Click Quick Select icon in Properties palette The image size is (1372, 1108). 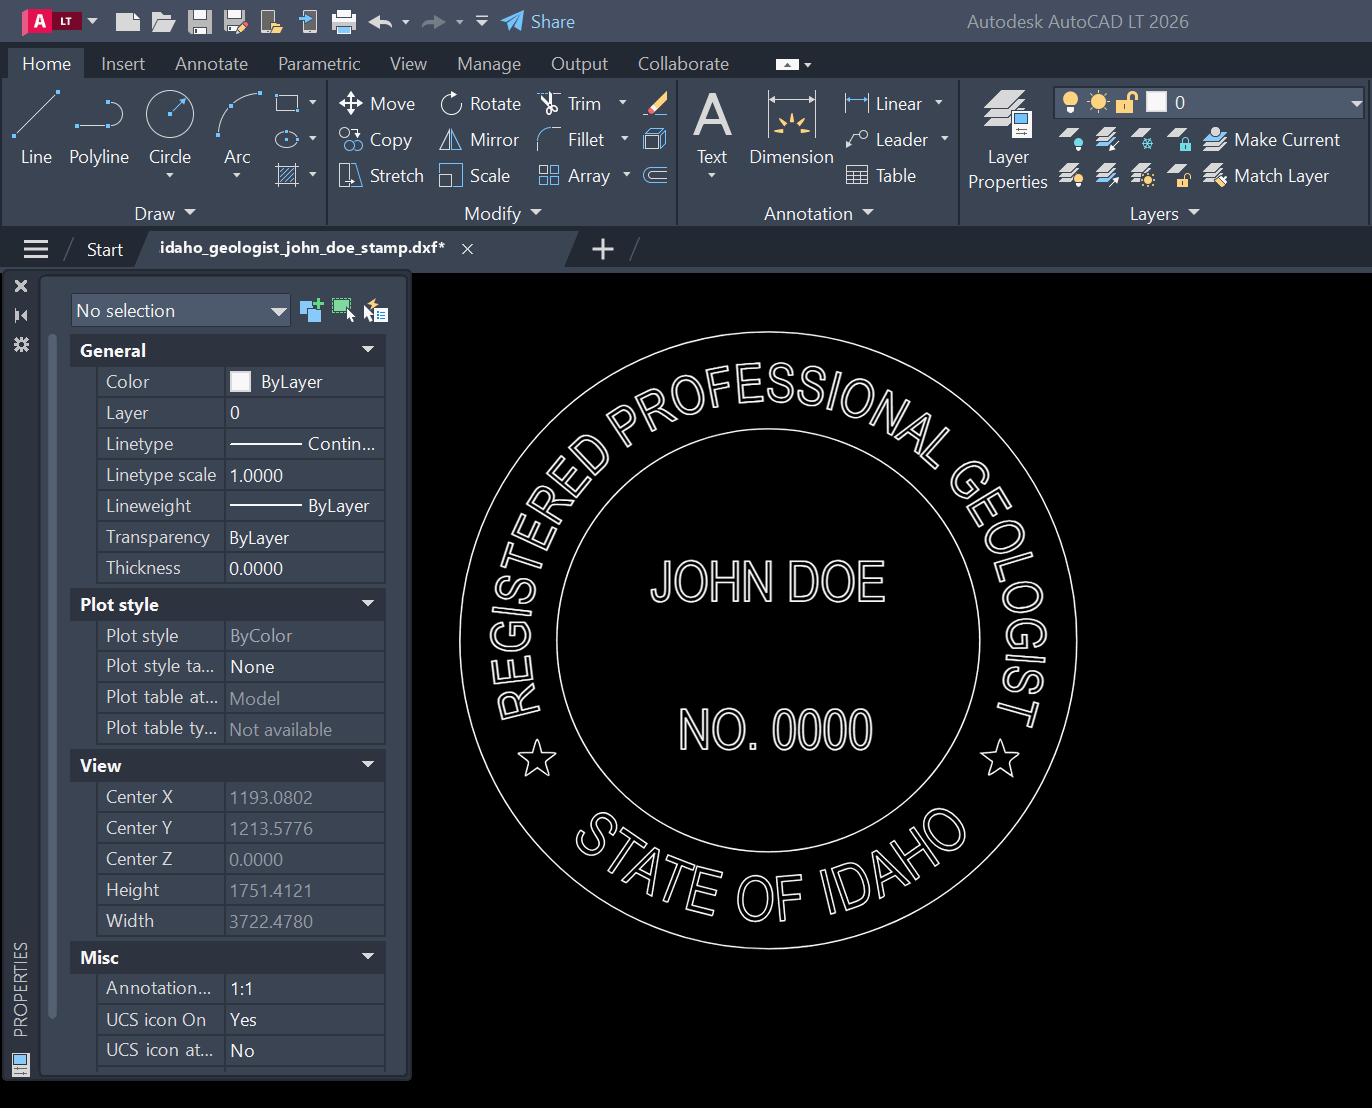coord(376,311)
